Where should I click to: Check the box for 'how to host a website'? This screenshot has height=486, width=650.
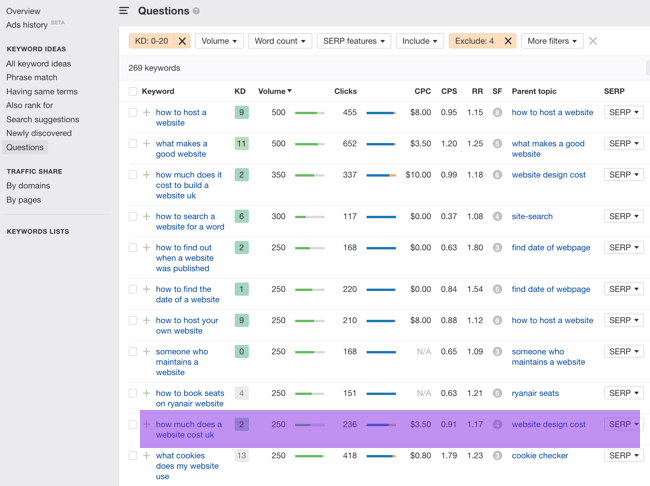pyautogui.click(x=133, y=113)
